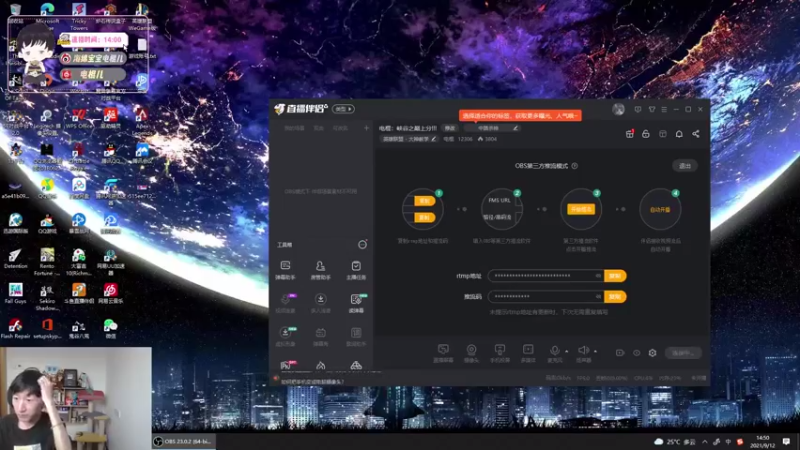Click the lock icon in the top toolbar
The image size is (800, 450).
(646, 134)
